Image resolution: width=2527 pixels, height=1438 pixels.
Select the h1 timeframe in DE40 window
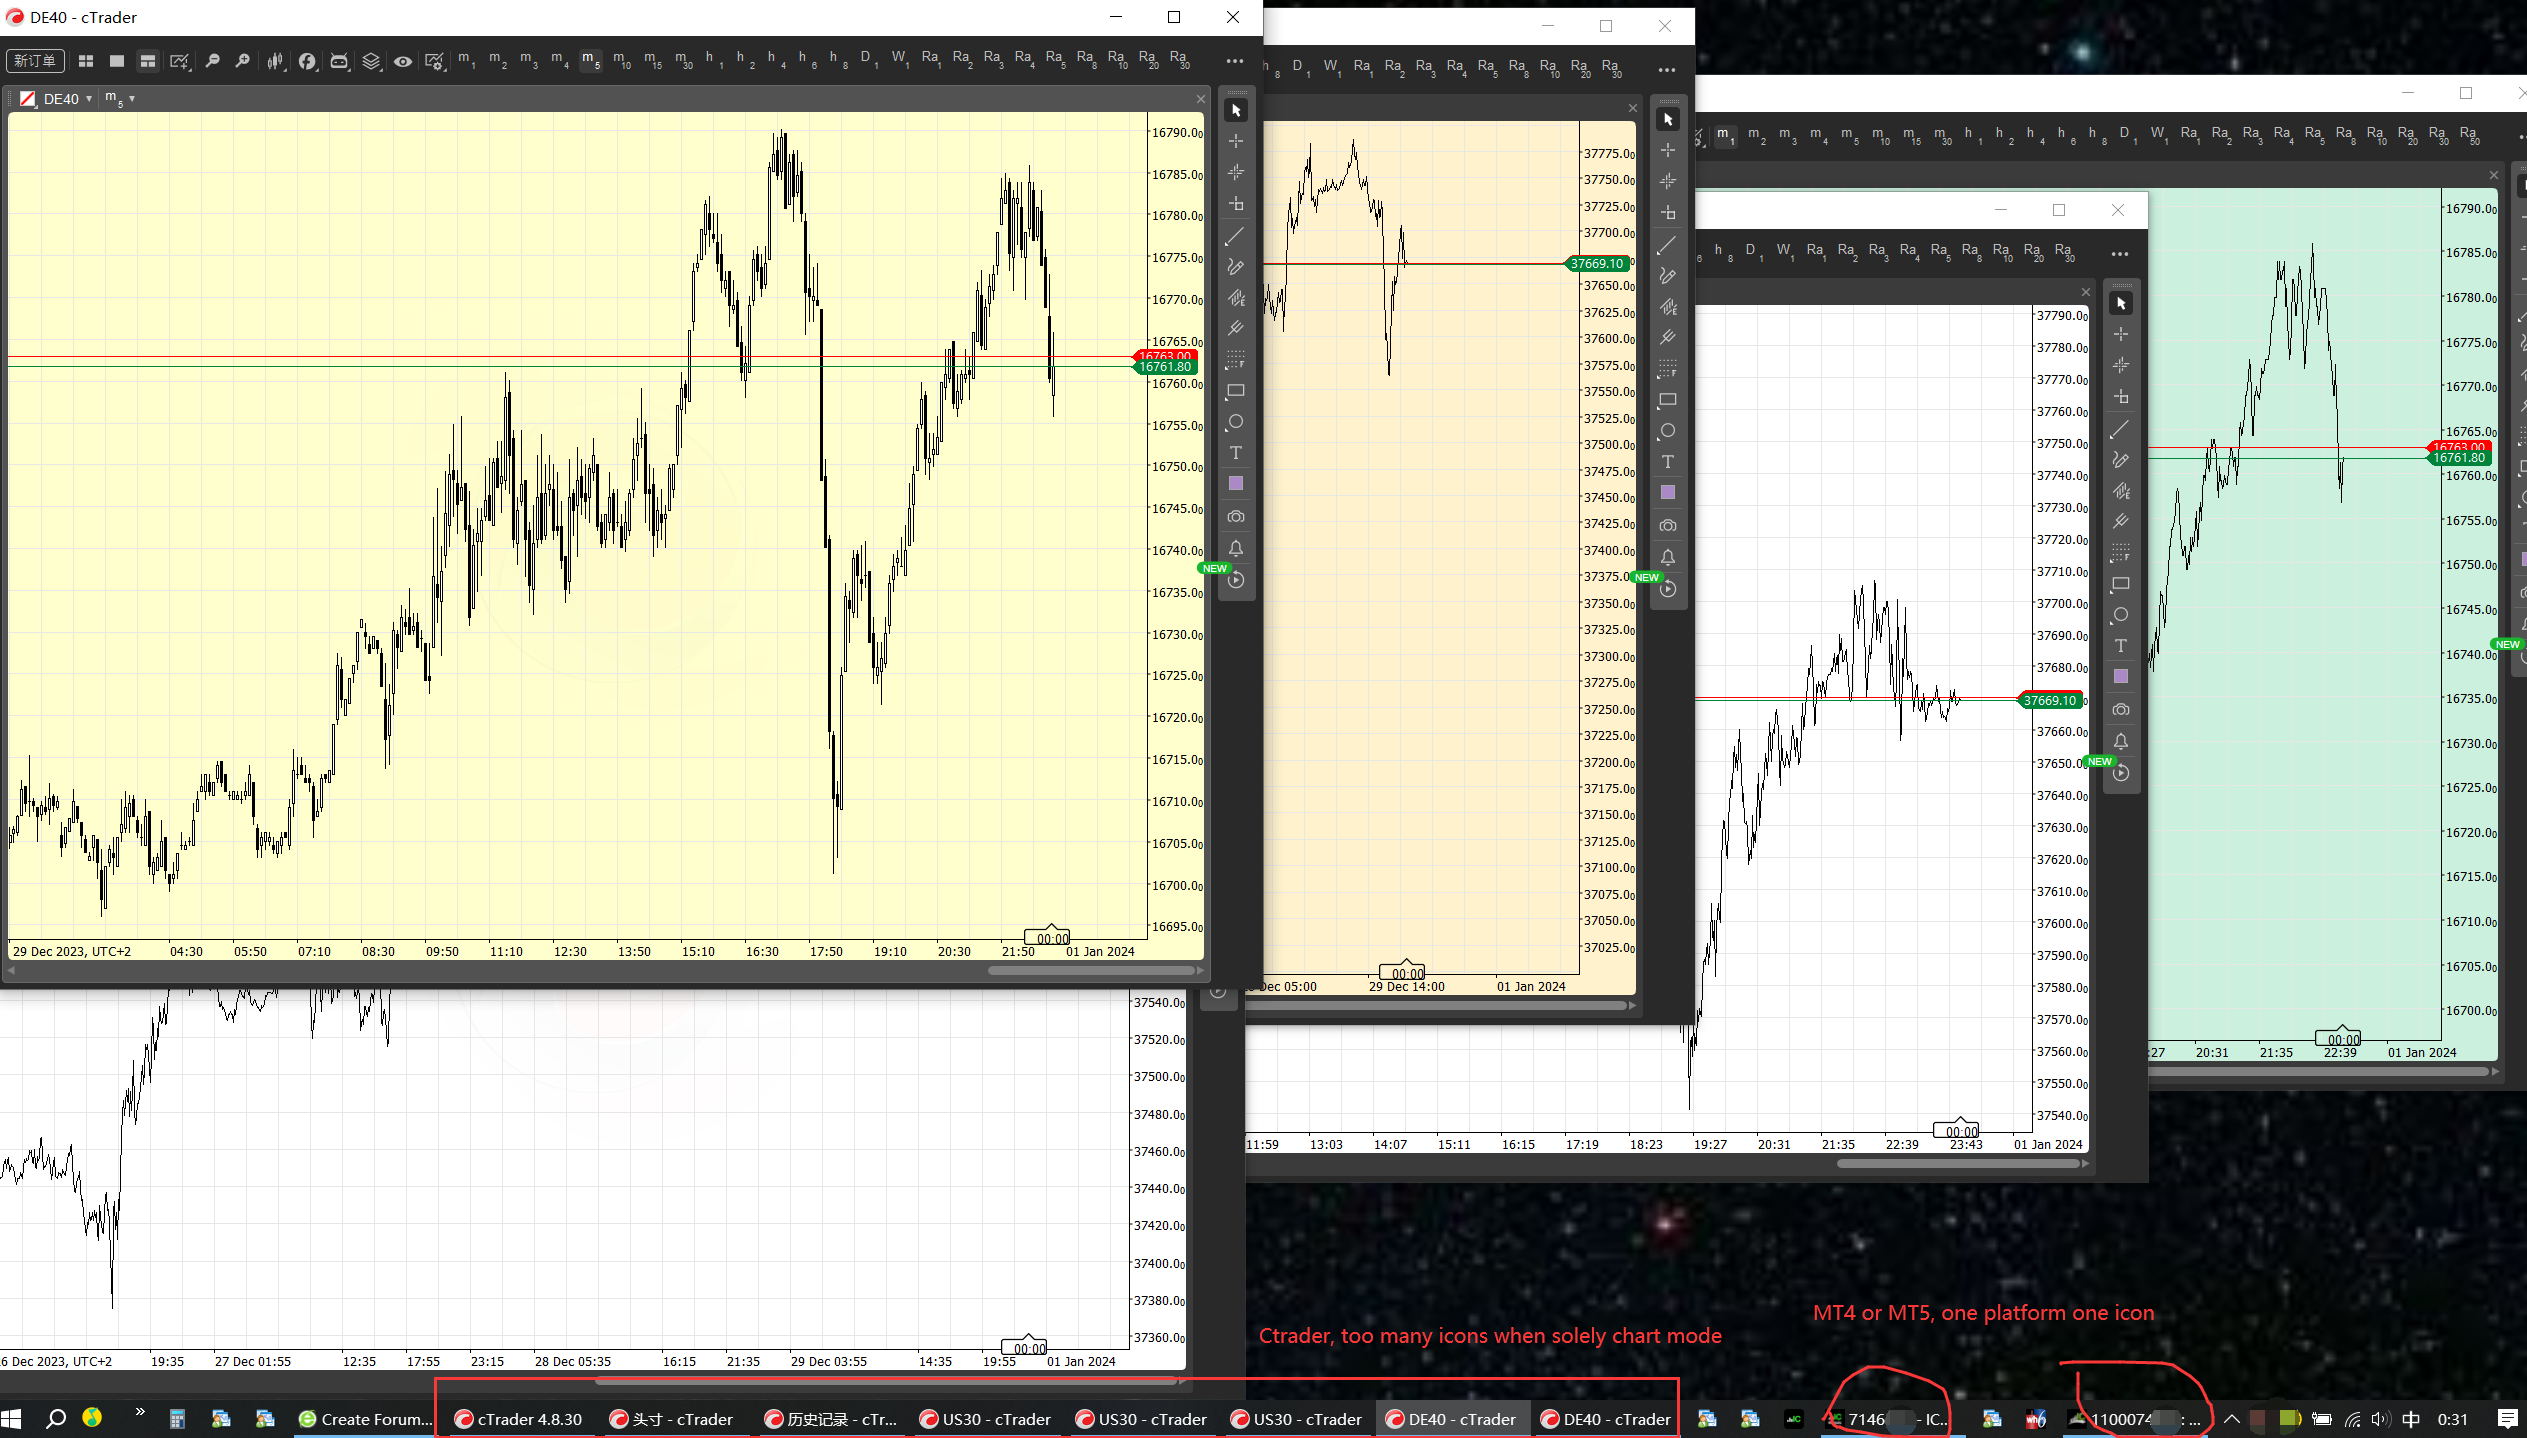click(713, 60)
